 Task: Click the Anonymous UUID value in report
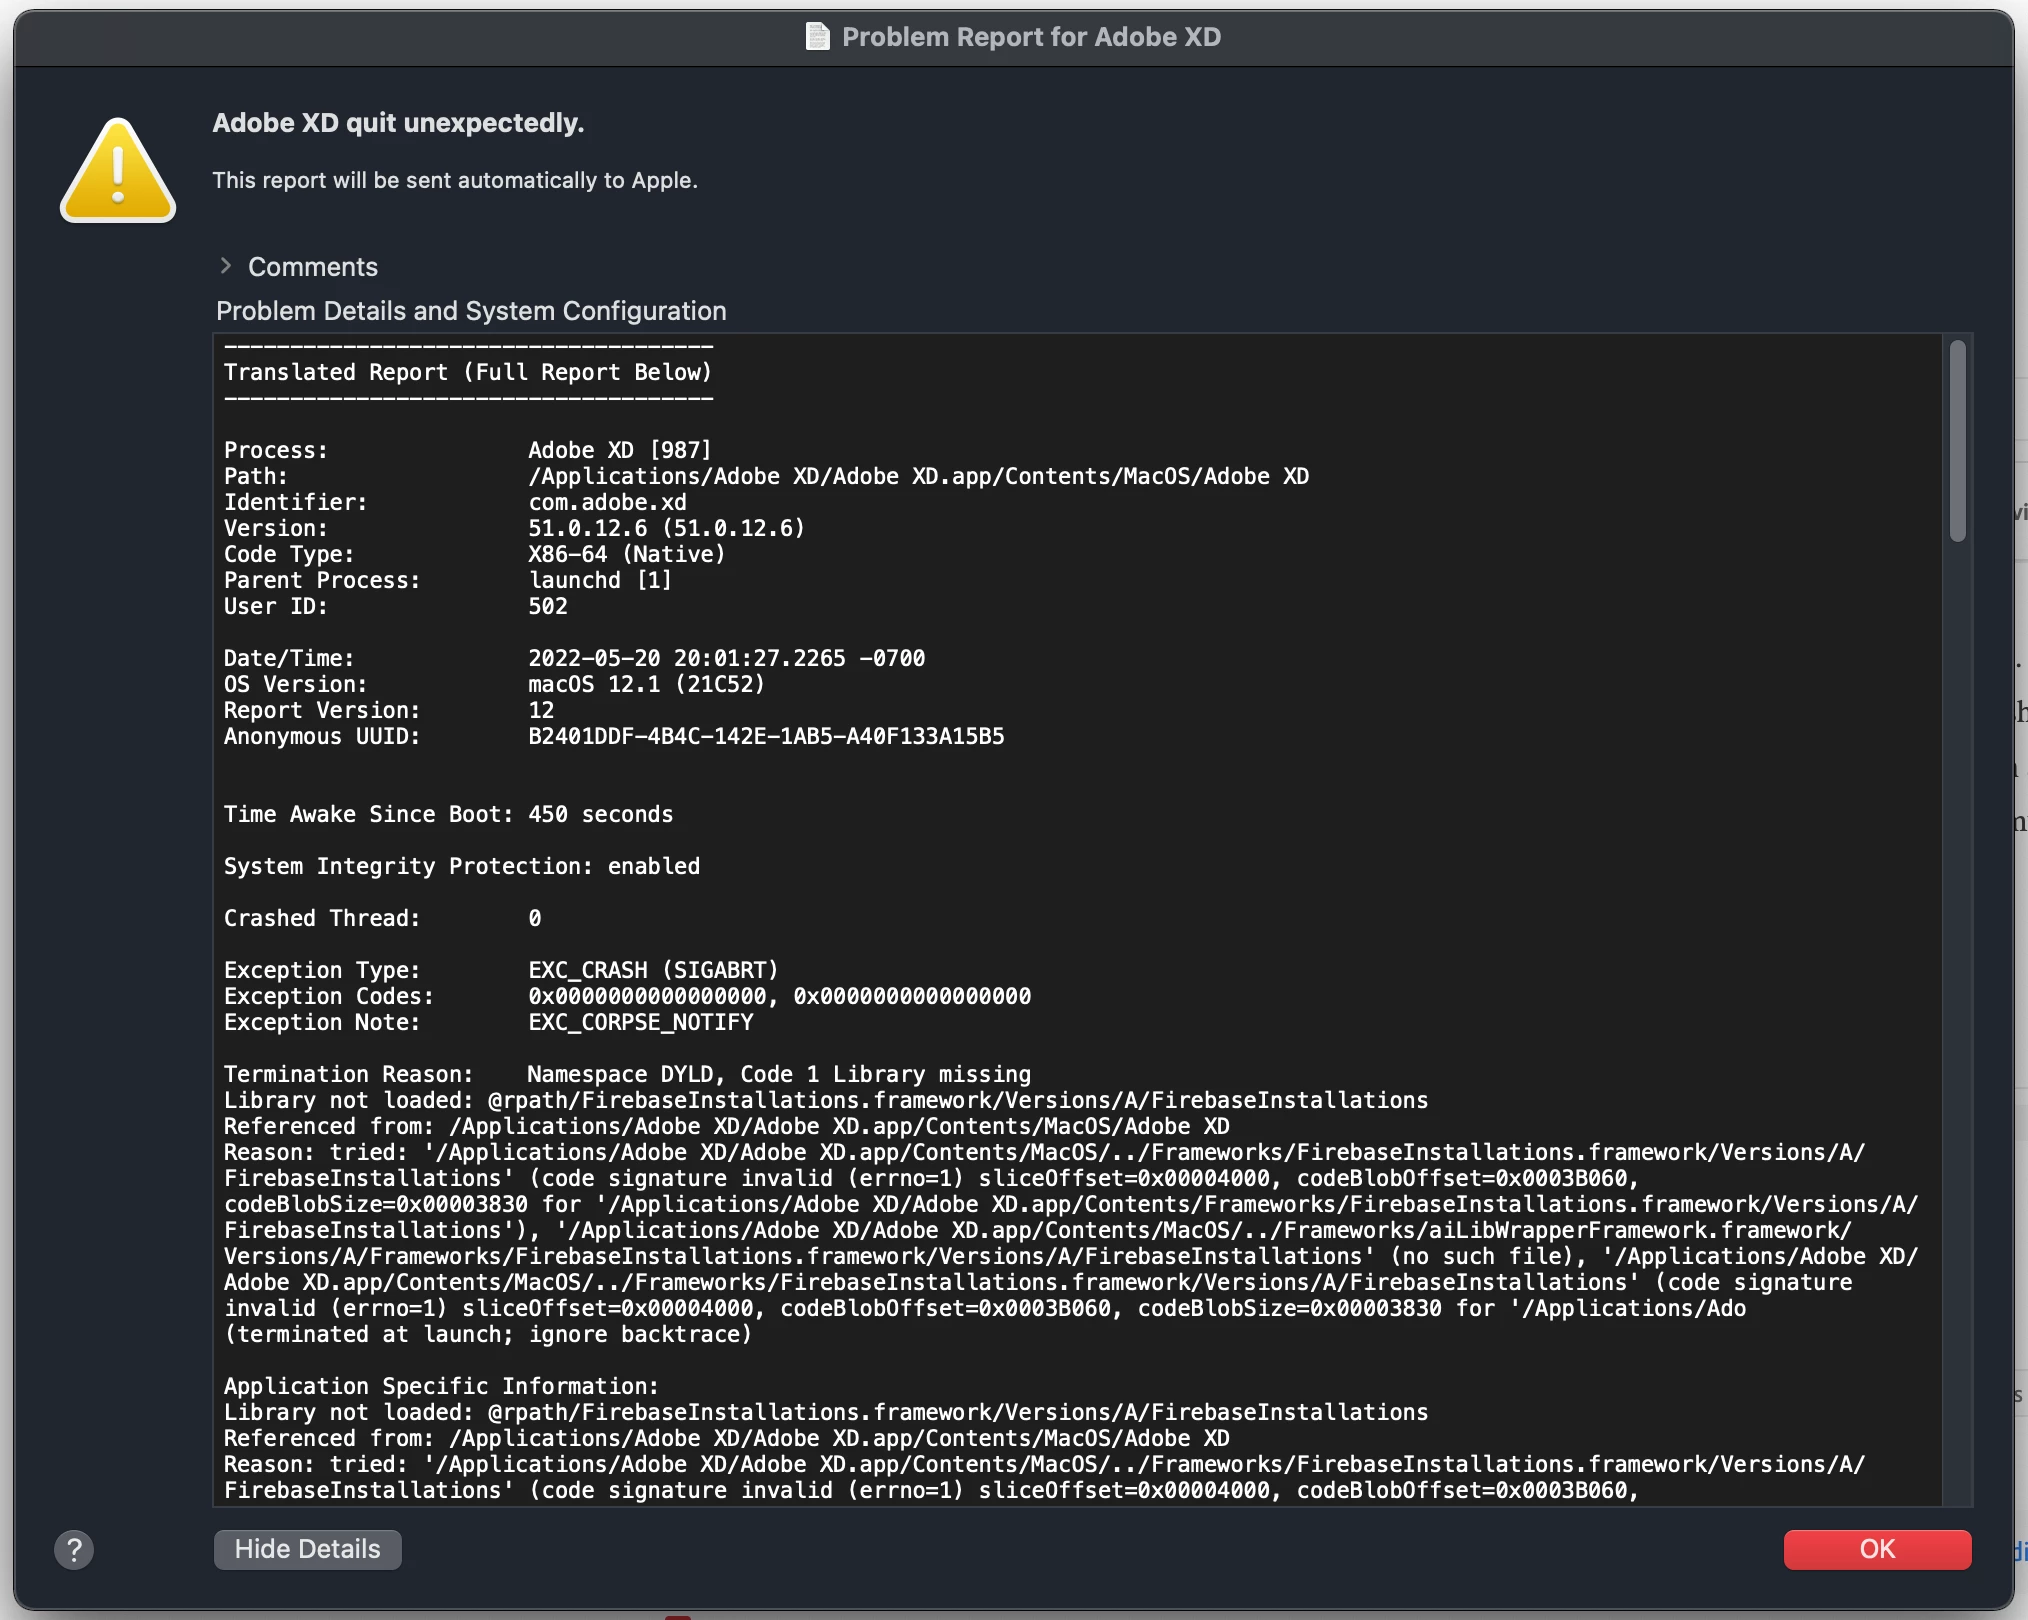coord(766,737)
